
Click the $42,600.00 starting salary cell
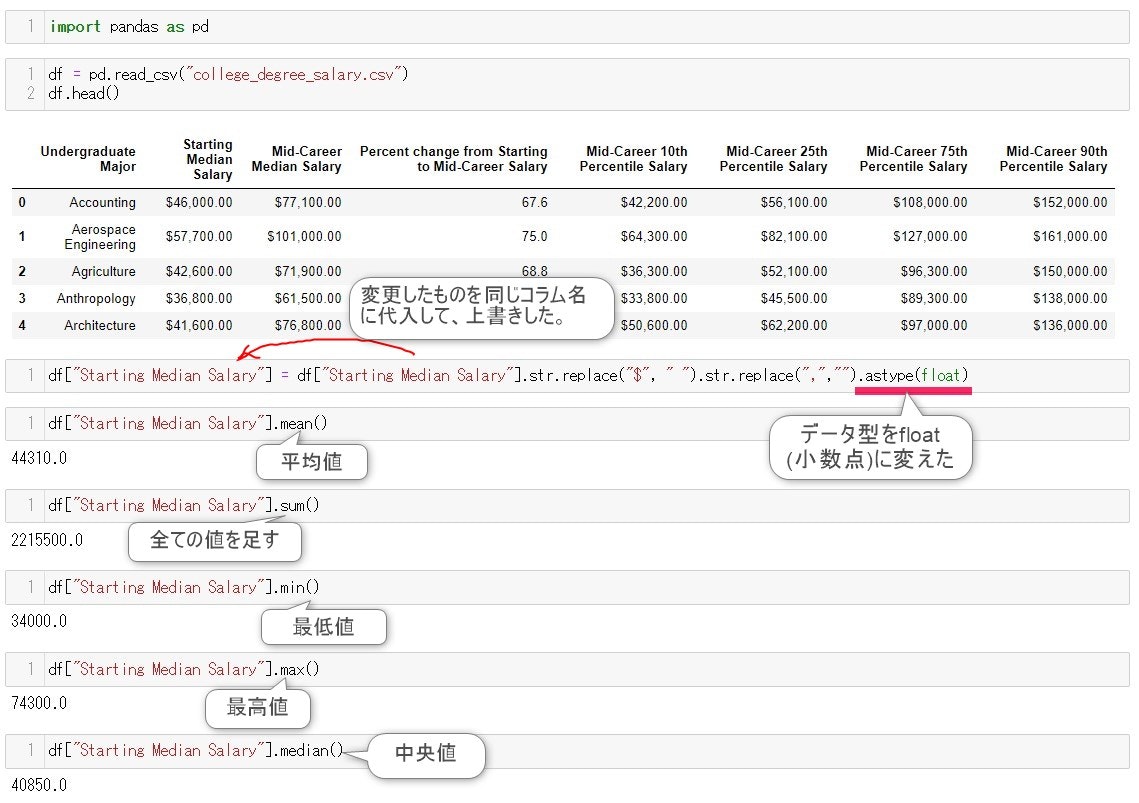click(199, 272)
